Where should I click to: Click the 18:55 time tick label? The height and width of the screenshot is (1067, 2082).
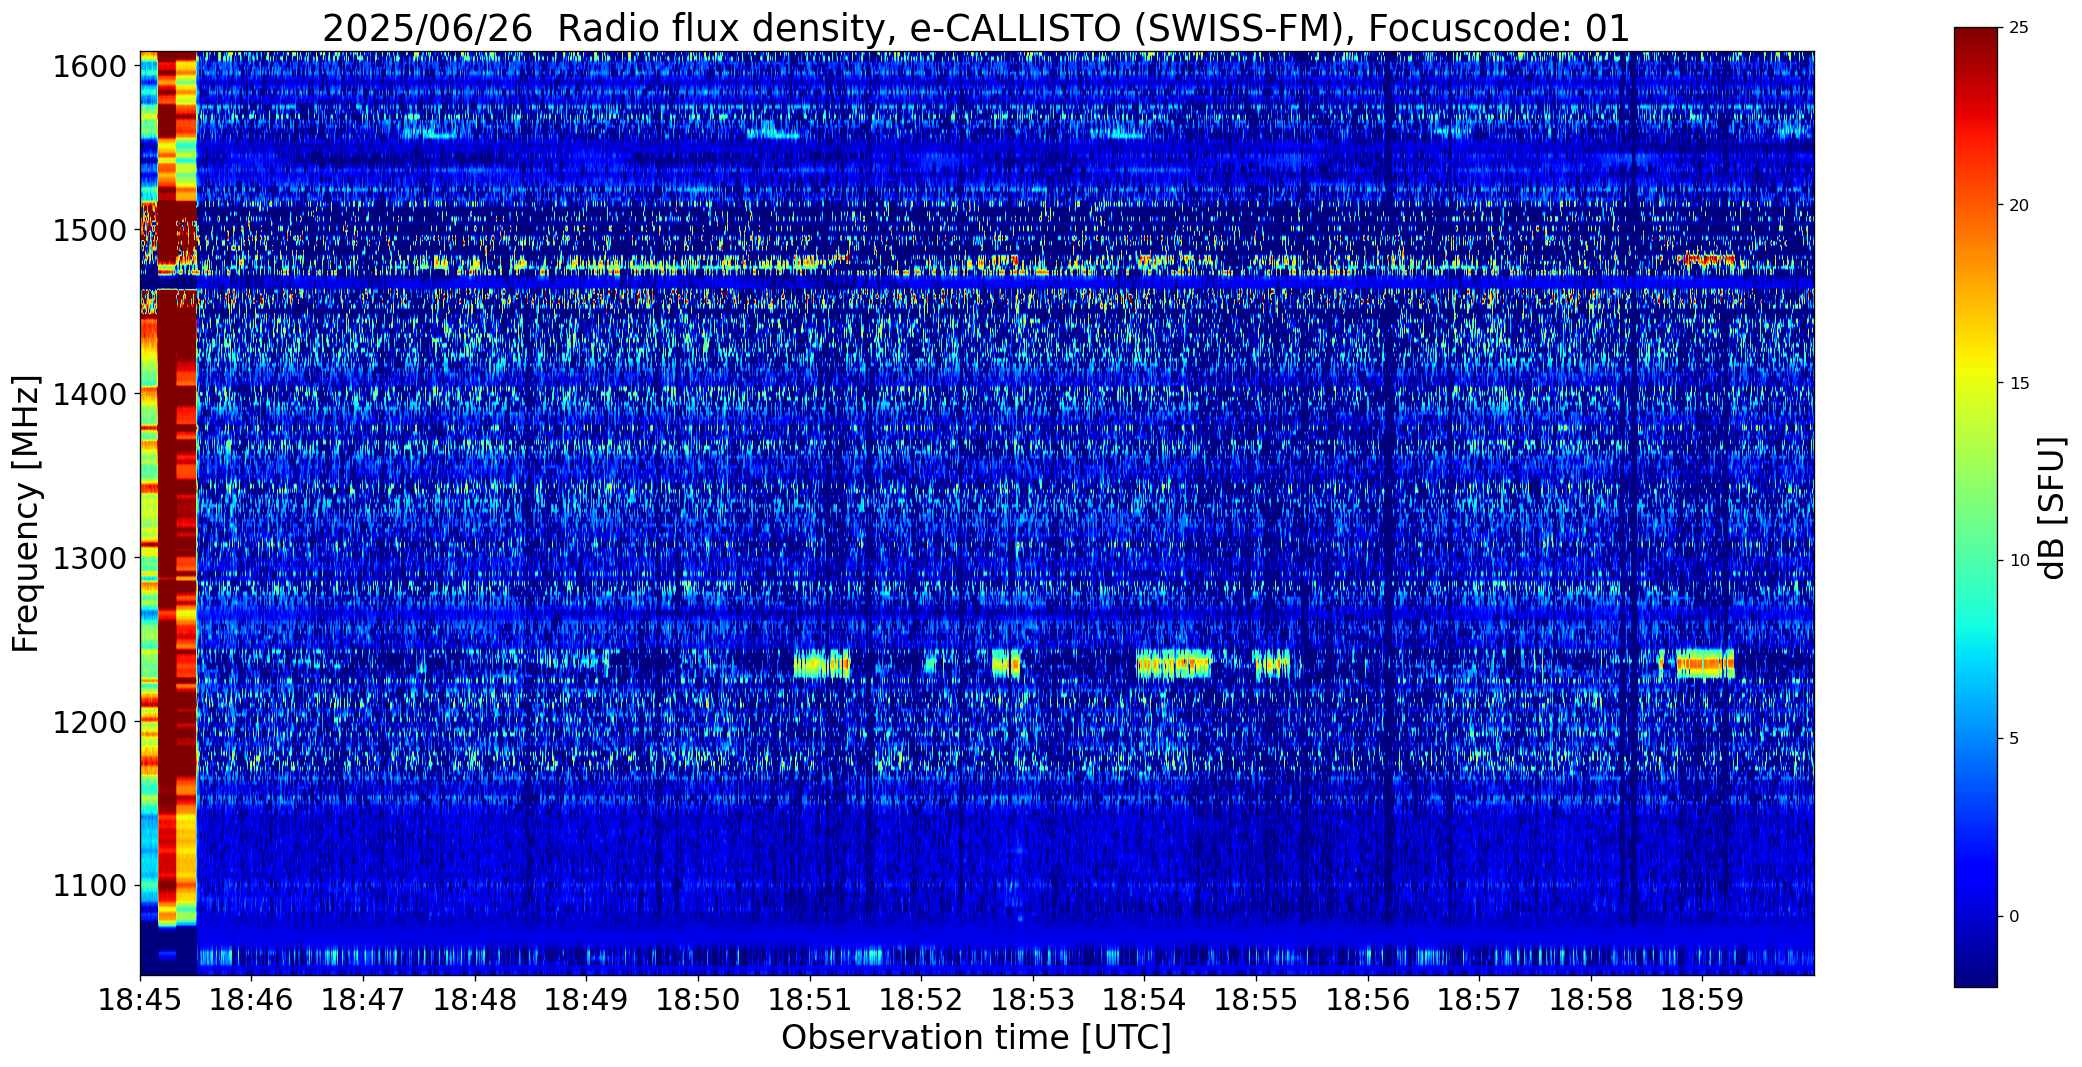click(1256, 1000)
